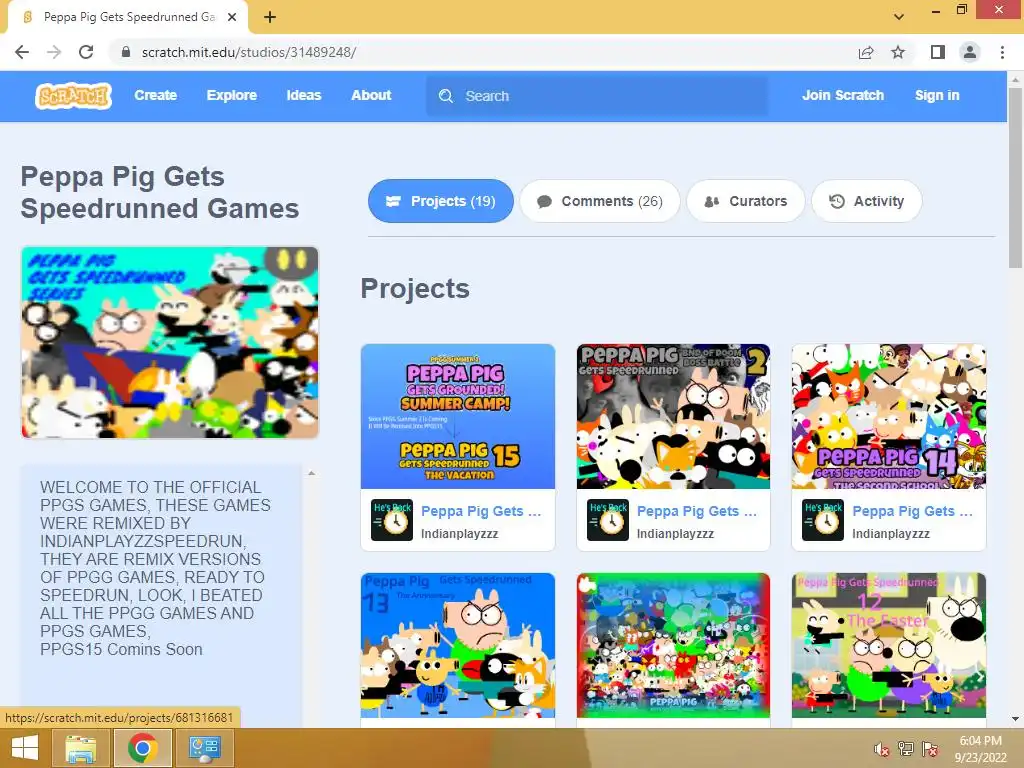Share this page icon in address bar

point(866,52)
